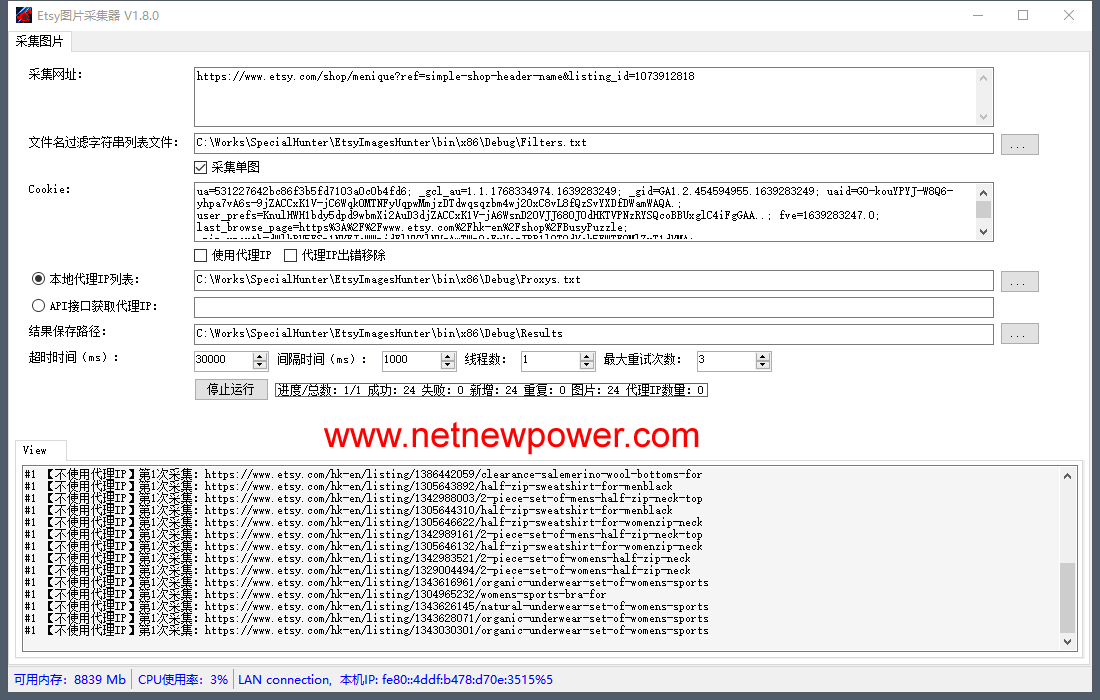Image resolution: width=1100 pixels, height=700 pixels.
Task: Click the CPU使用率 3% status entry
Action: pyautogui.click(x=182, y=680)
